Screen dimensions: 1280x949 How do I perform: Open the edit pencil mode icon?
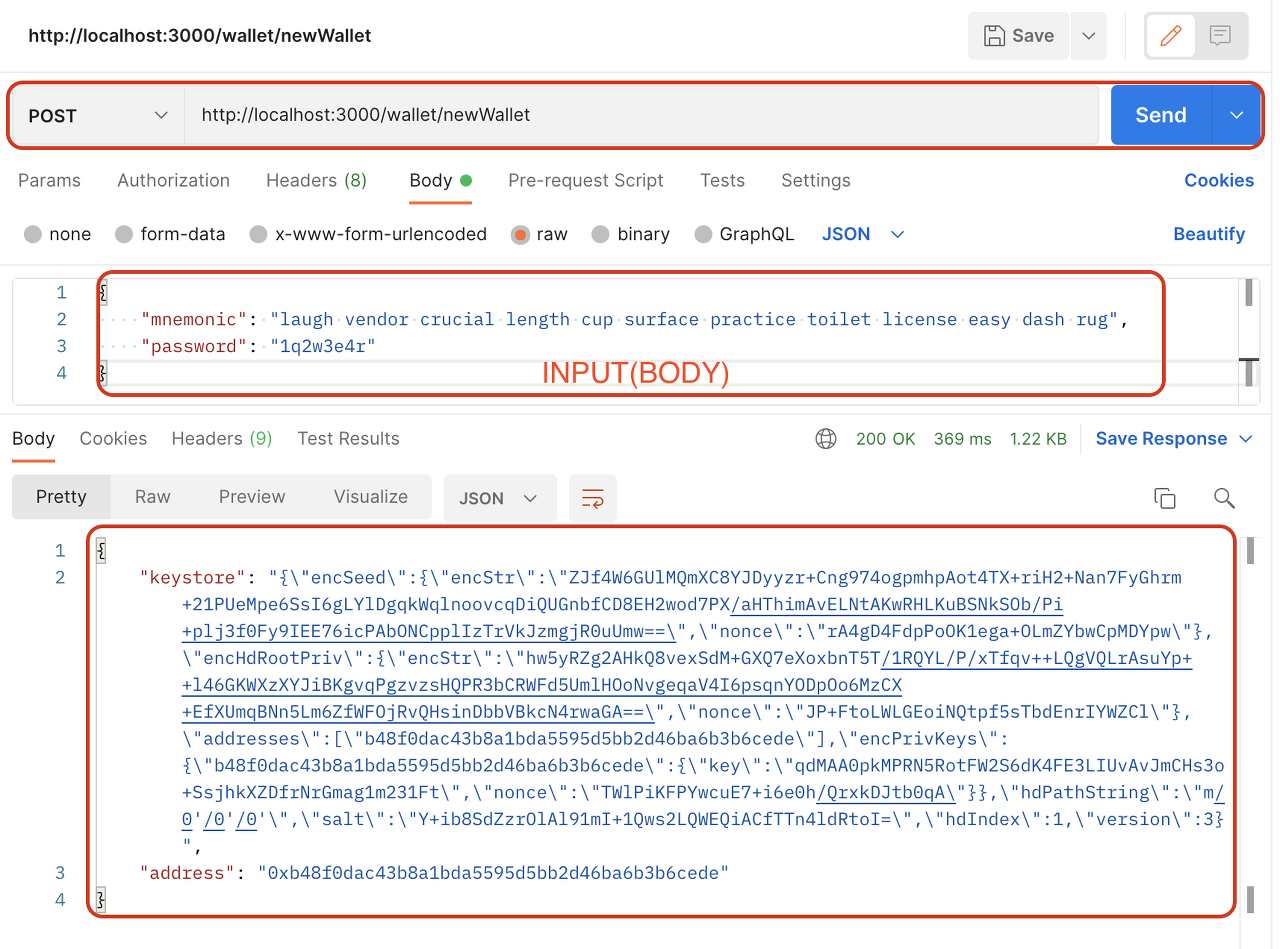[1170, 36]
